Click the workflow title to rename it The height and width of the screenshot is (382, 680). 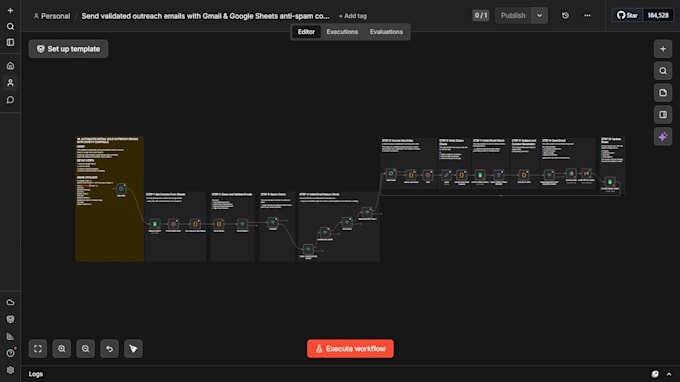205,16
